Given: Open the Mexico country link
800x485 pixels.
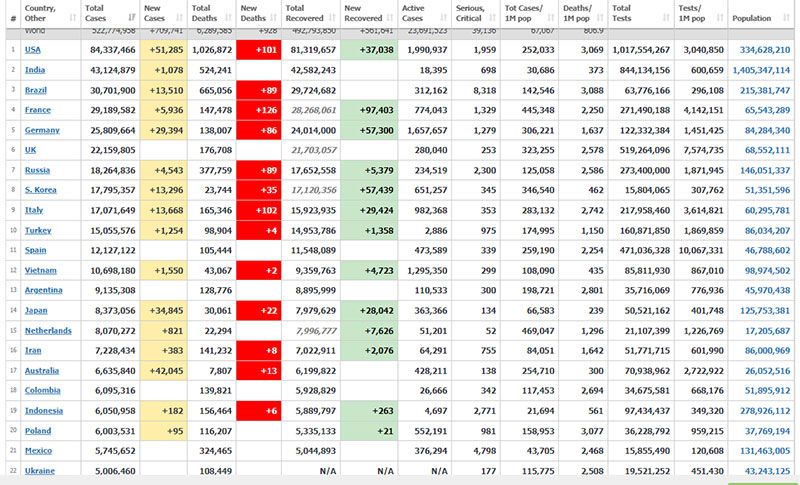Looking at the screenshot, I should pyautogui.click(x=38, y=451).
